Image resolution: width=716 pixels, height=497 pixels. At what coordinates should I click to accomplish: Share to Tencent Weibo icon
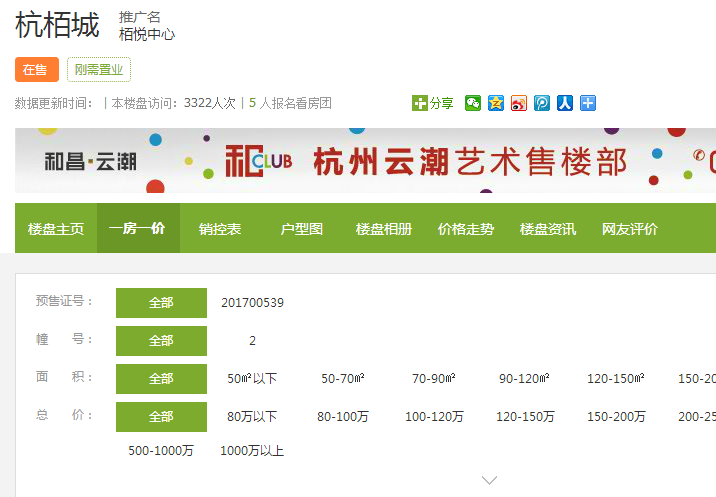tap(542, 103)
